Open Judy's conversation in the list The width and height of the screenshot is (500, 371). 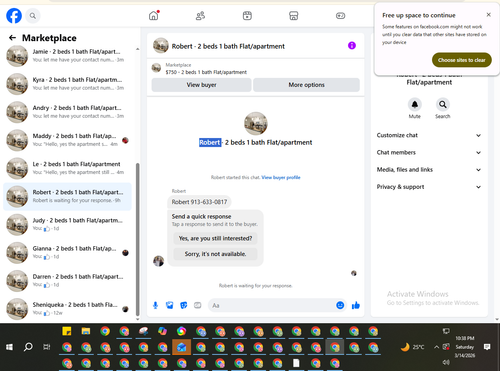coord(67,225)
